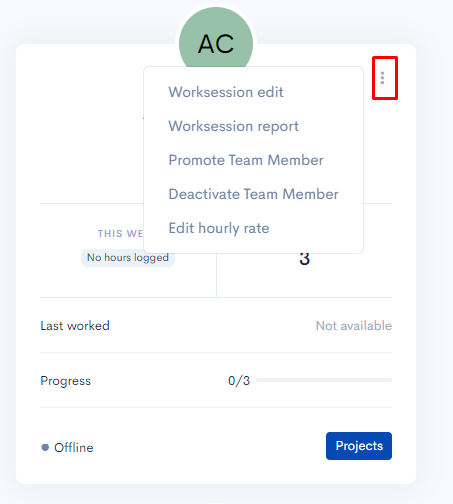Choose Promote Team Member
Image resolution: width=453 pixels, height=504 pixels.
coord(246,160)
